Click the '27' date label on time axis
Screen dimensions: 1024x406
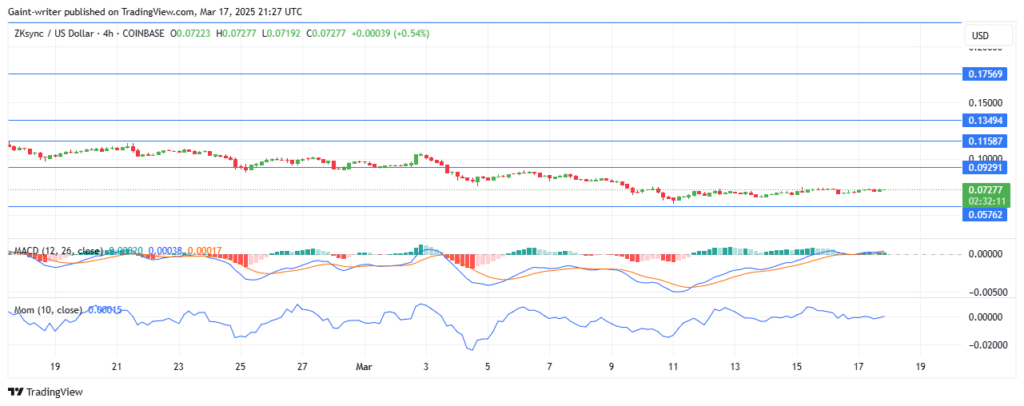pos(302,366)
